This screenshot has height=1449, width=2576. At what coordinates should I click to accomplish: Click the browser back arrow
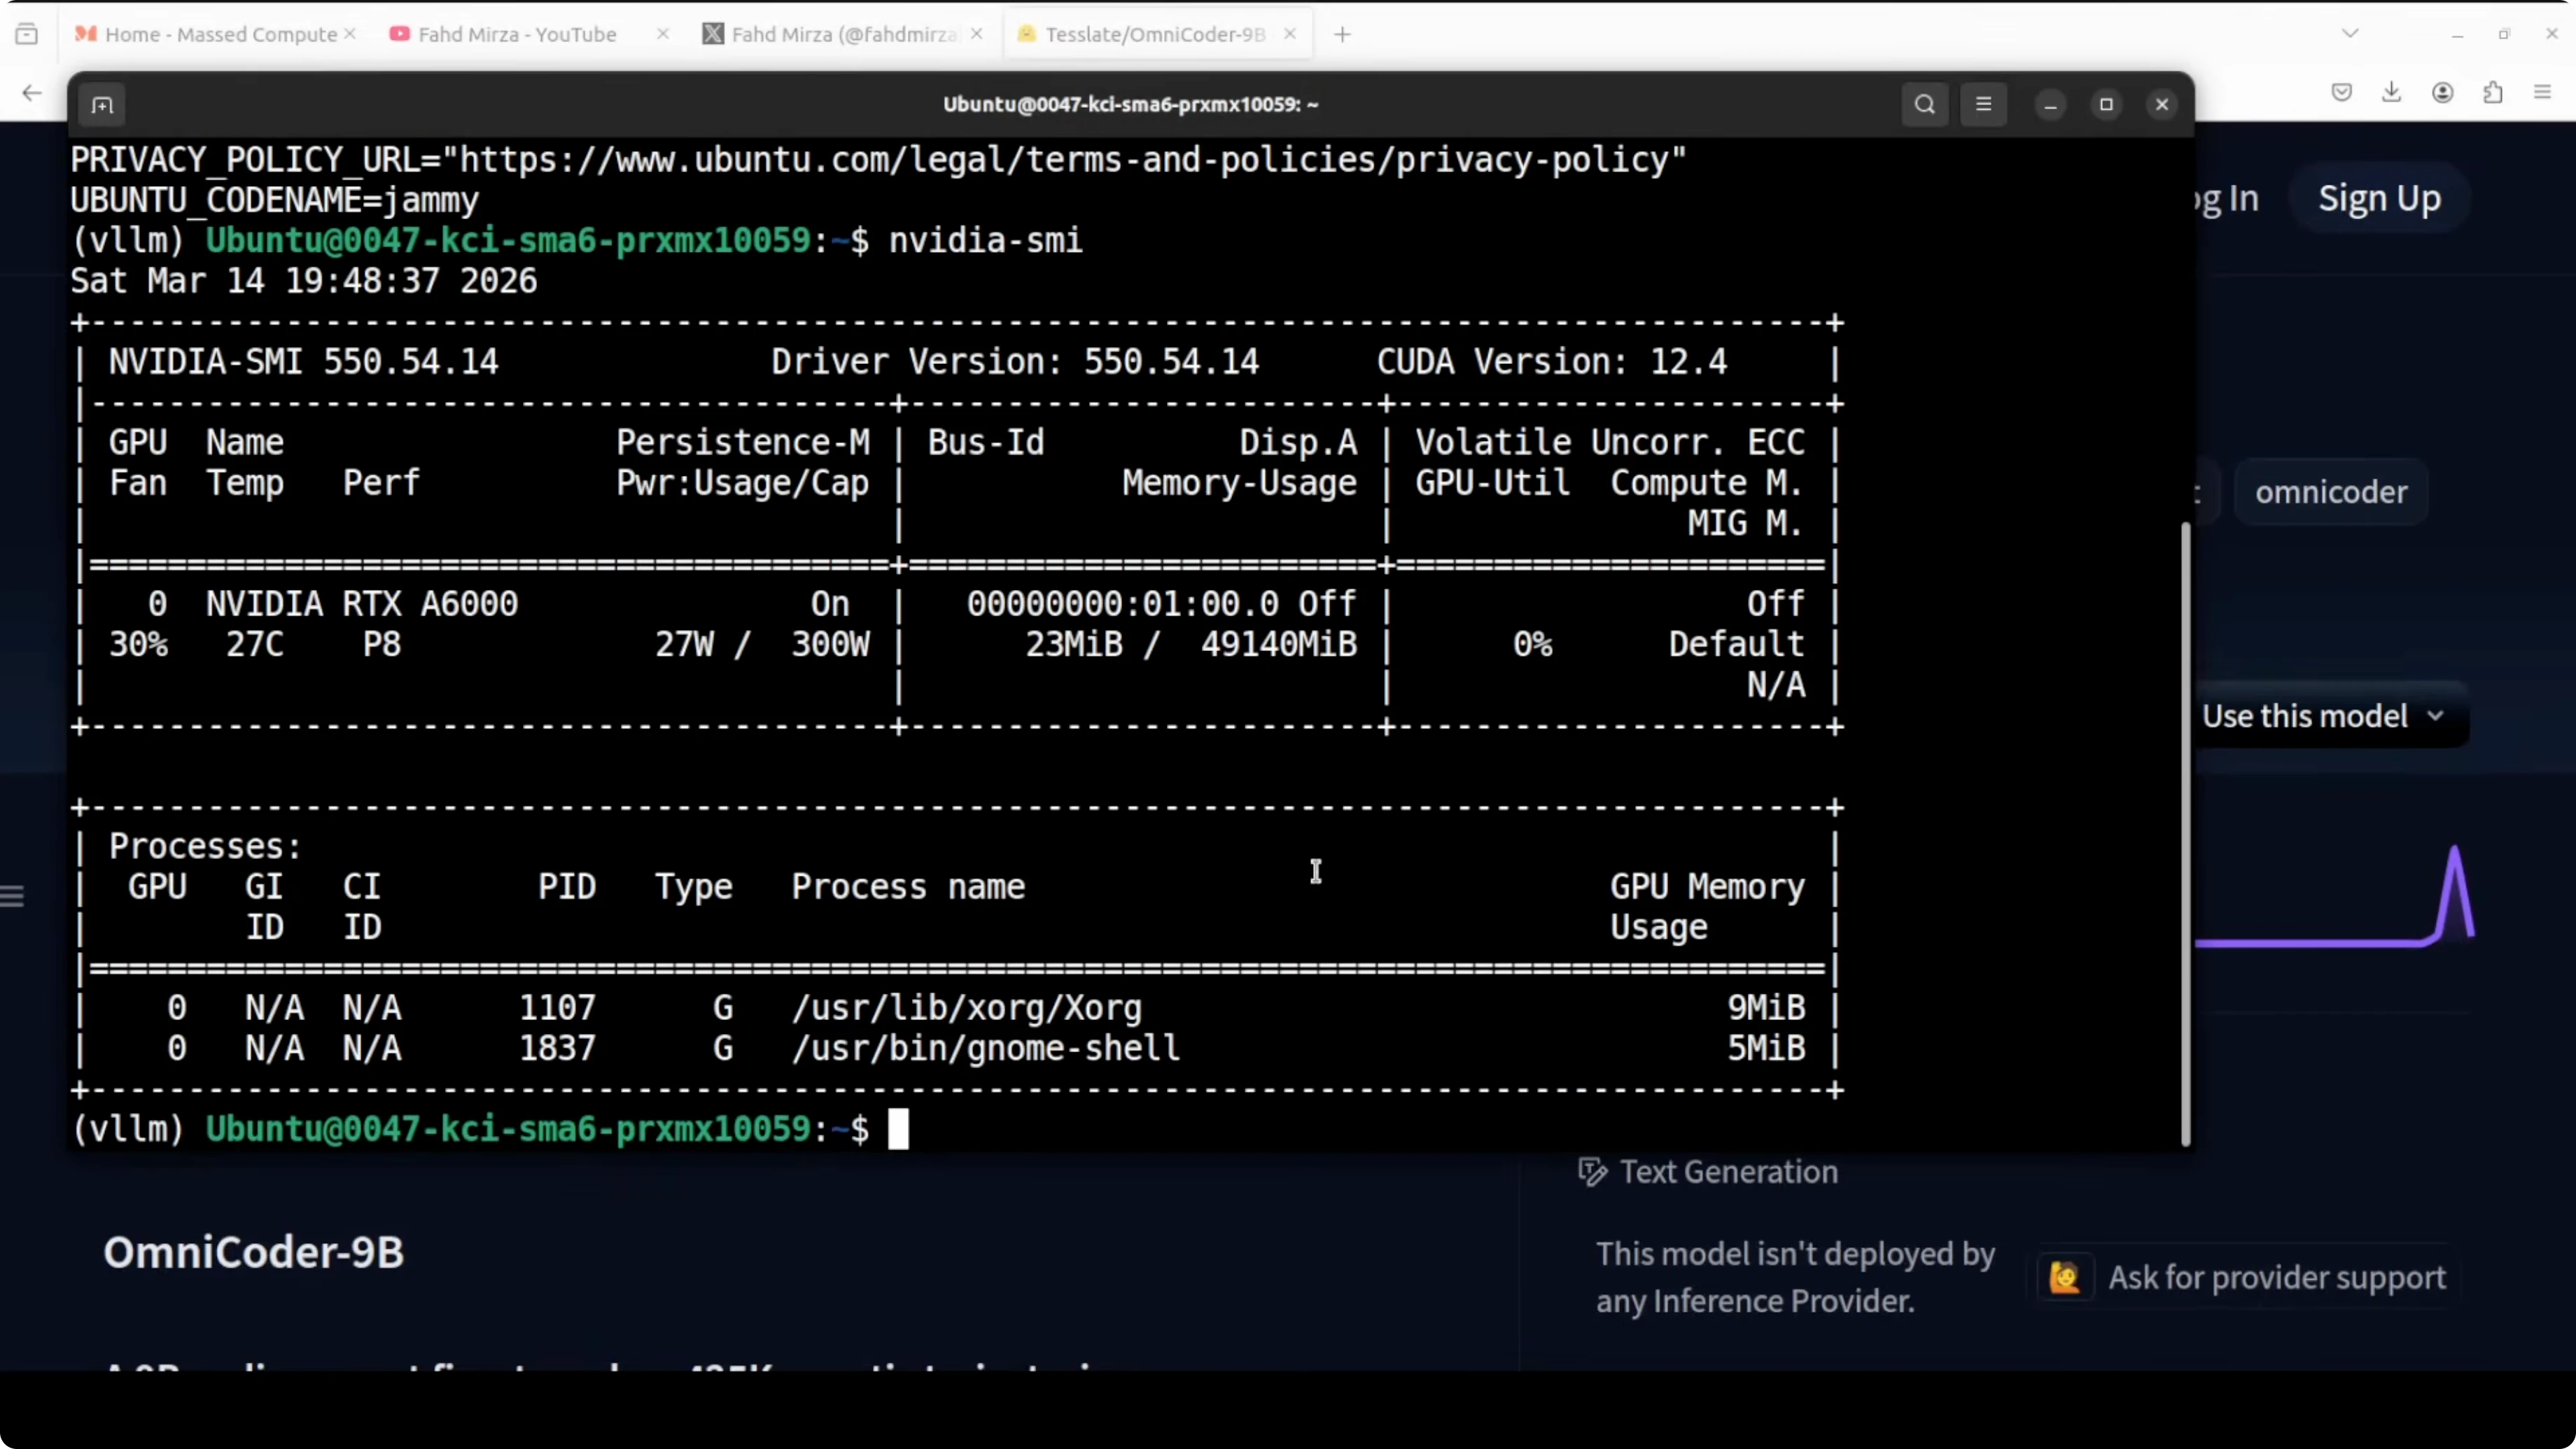[32, 93]
